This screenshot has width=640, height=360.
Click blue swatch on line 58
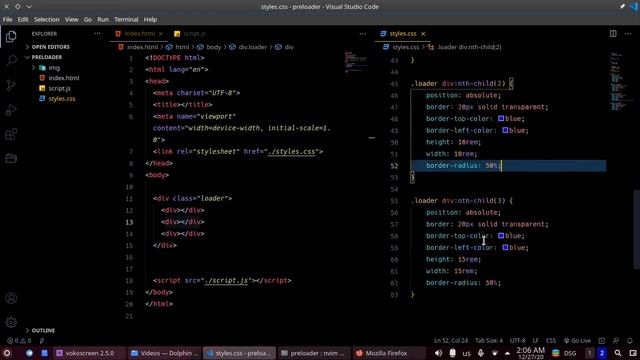[x=501, y=236]
